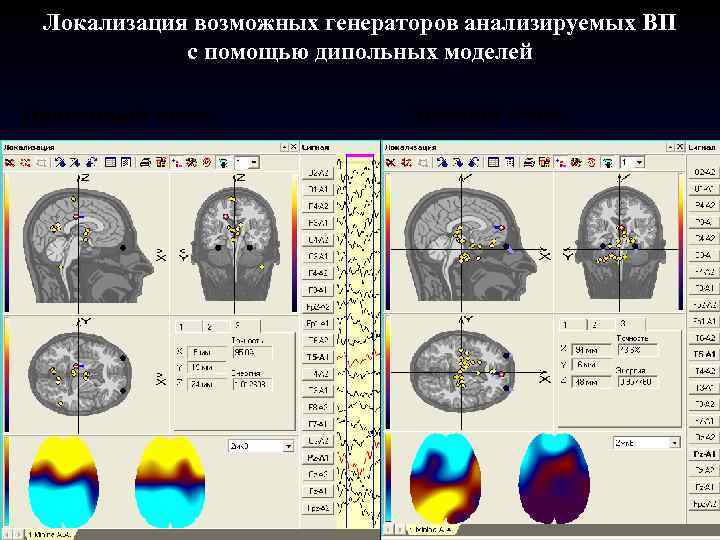Click the first blue arrow-head icon in left toolbar

coord(60,163)
